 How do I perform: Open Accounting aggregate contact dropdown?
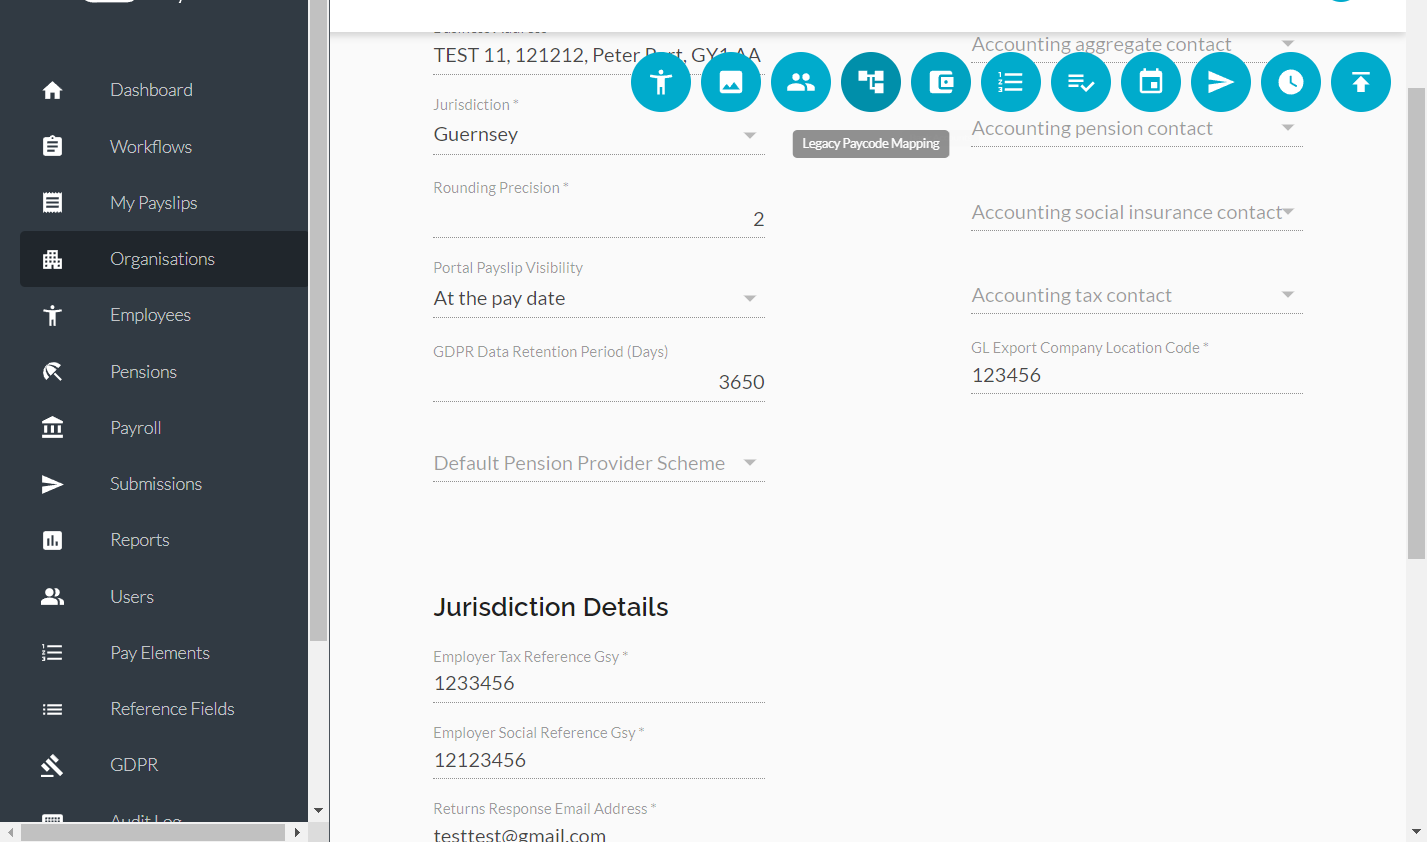pyautogui.click(x=1137, y=44)
